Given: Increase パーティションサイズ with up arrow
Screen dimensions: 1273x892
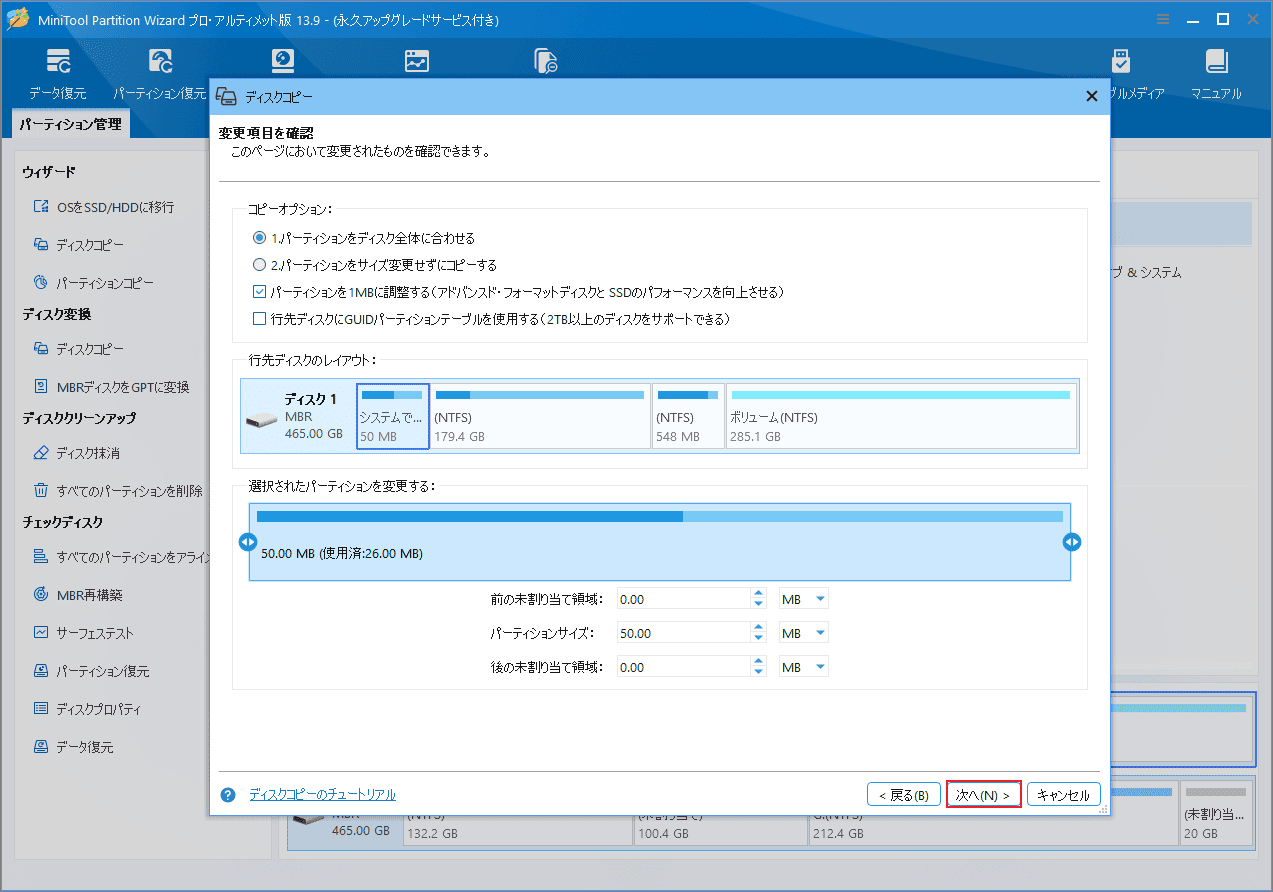Looking at the screenshot, I should [x=759, y=628].
